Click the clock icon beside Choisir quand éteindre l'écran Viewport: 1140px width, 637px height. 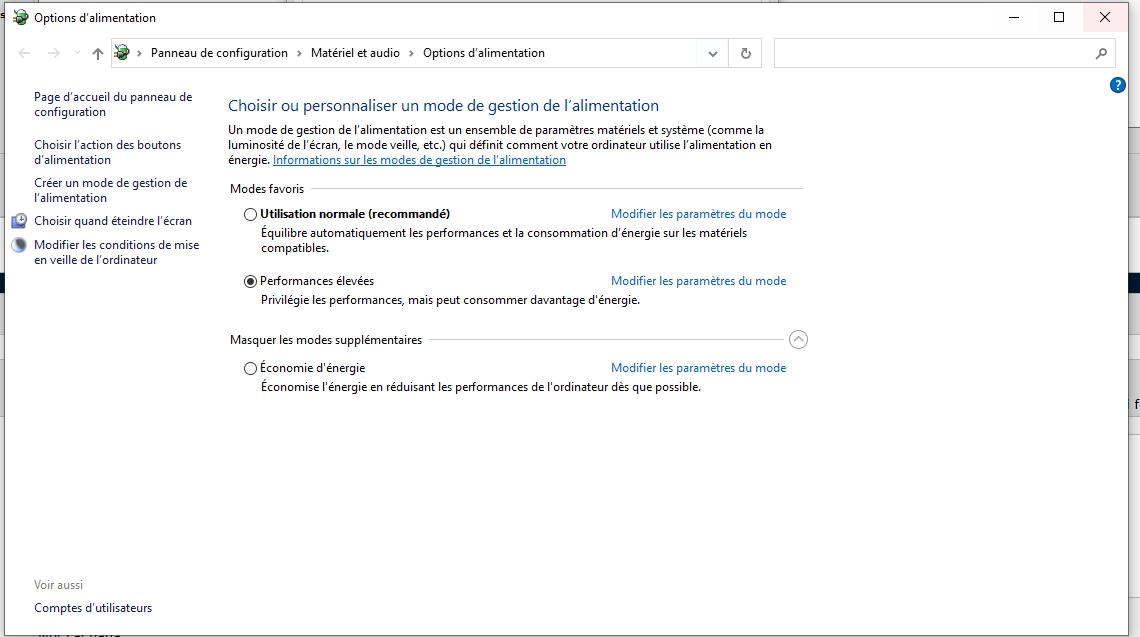19,221
